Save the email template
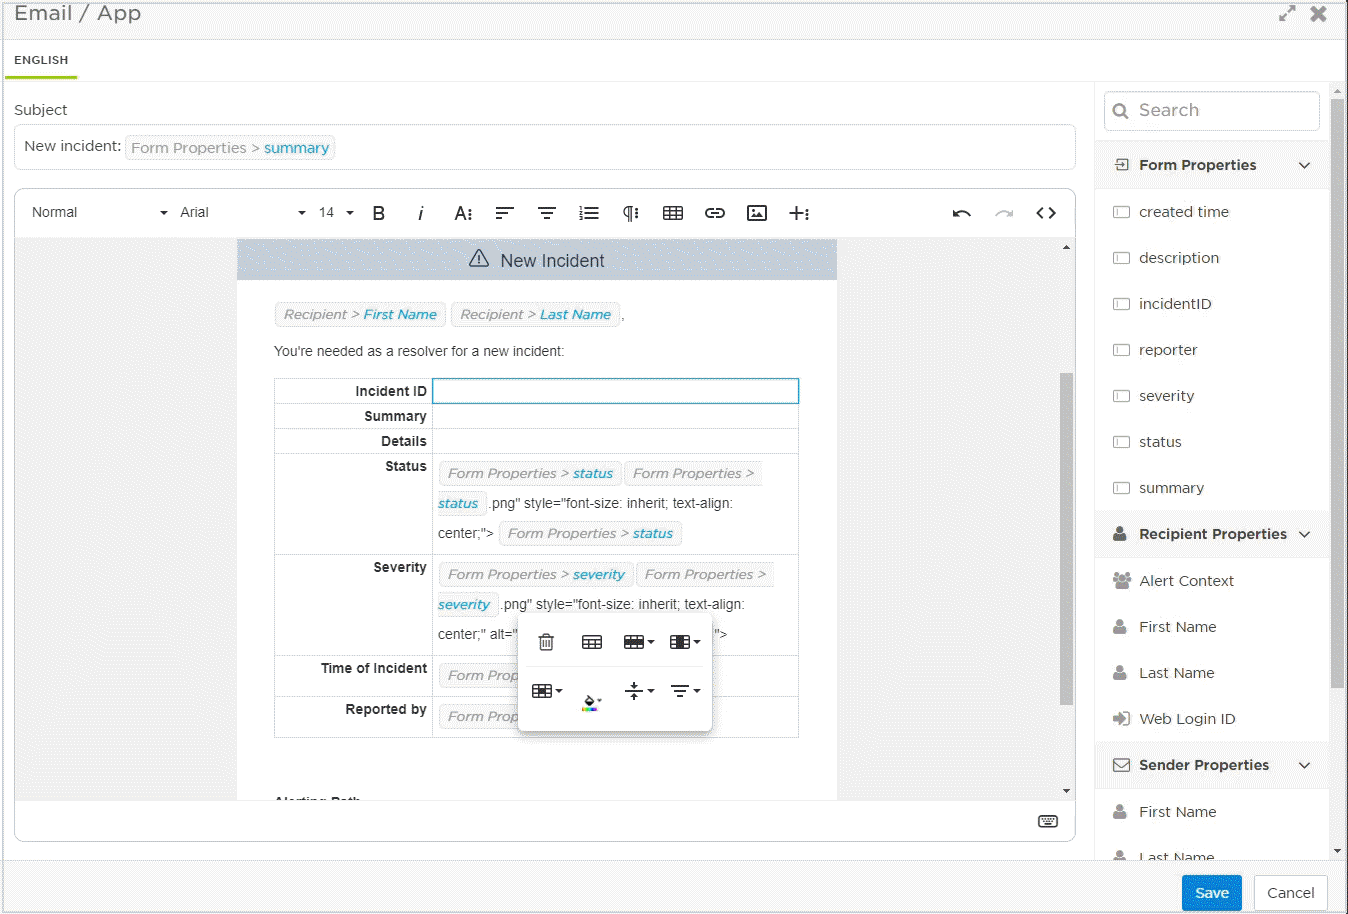This screenshot has width=1348, height=914. pyautogui.click(x=1212, y=893)
